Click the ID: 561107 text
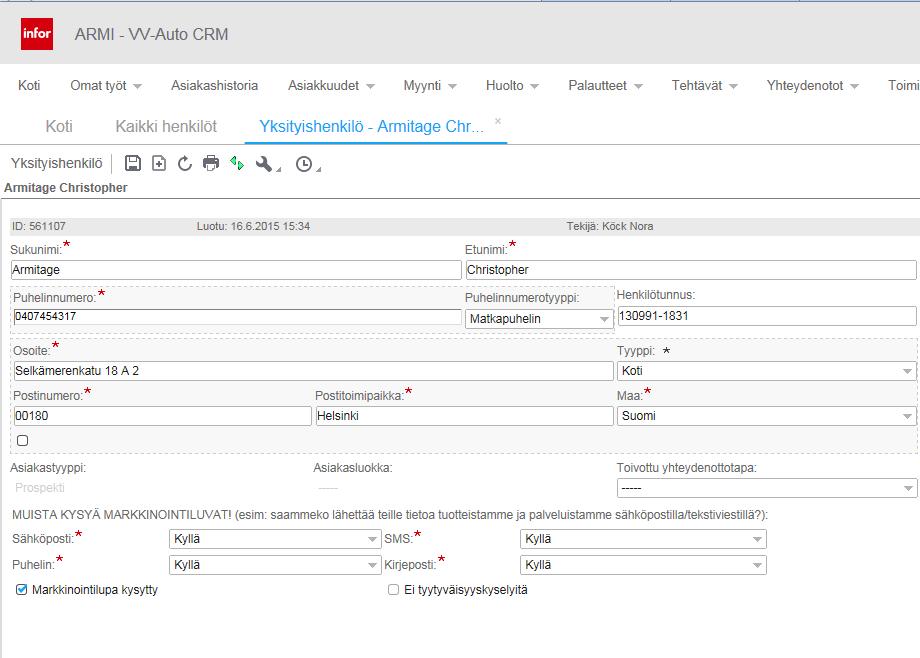 39,226
